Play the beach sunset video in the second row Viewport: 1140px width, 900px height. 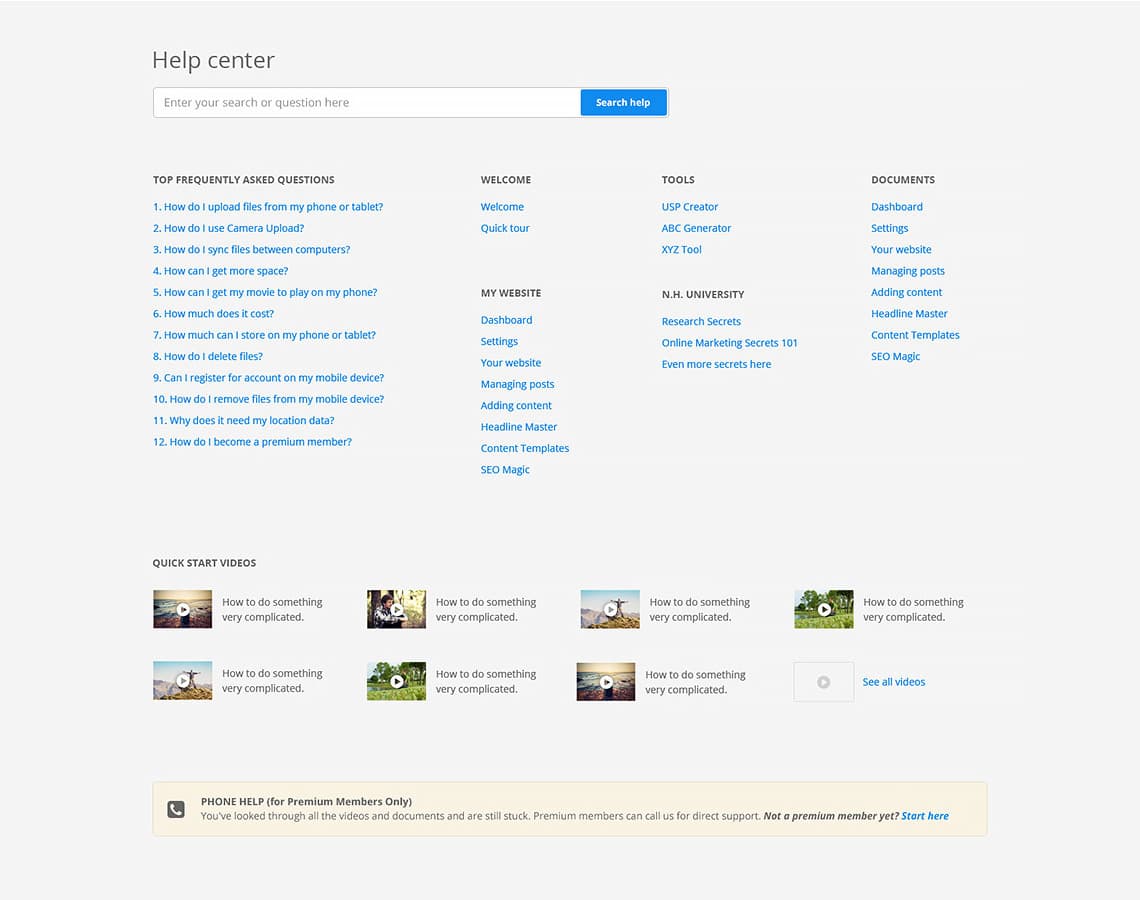coord(605,681)
